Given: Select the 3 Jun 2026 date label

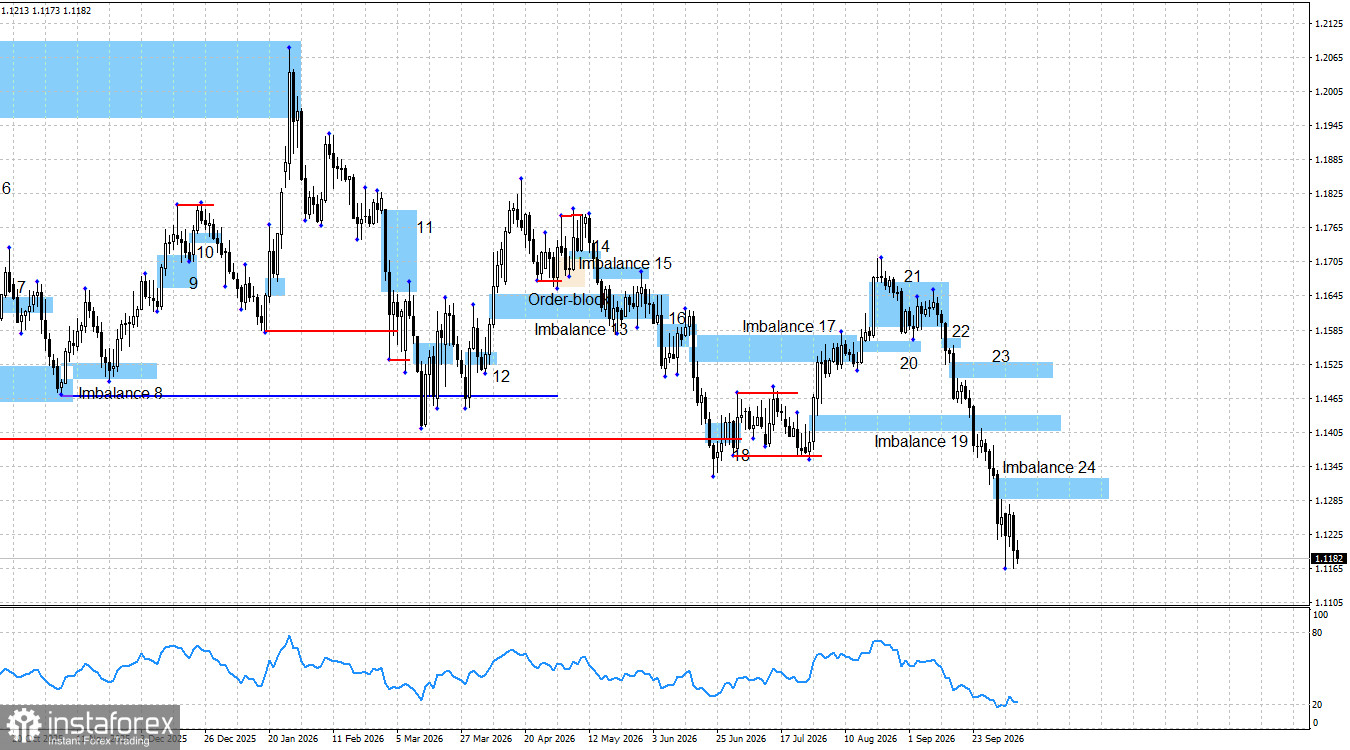Looking at the screenshot, I should 675,740.
